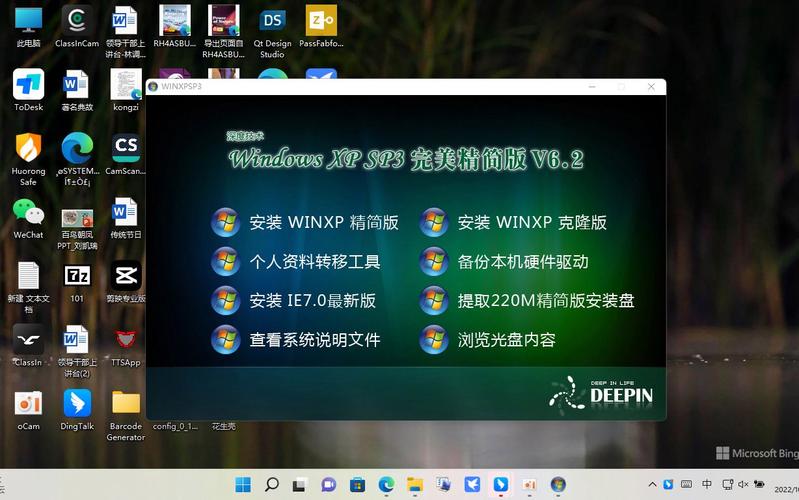Start 安装 IE7.0最新版 option

click(x=294, y=301)
